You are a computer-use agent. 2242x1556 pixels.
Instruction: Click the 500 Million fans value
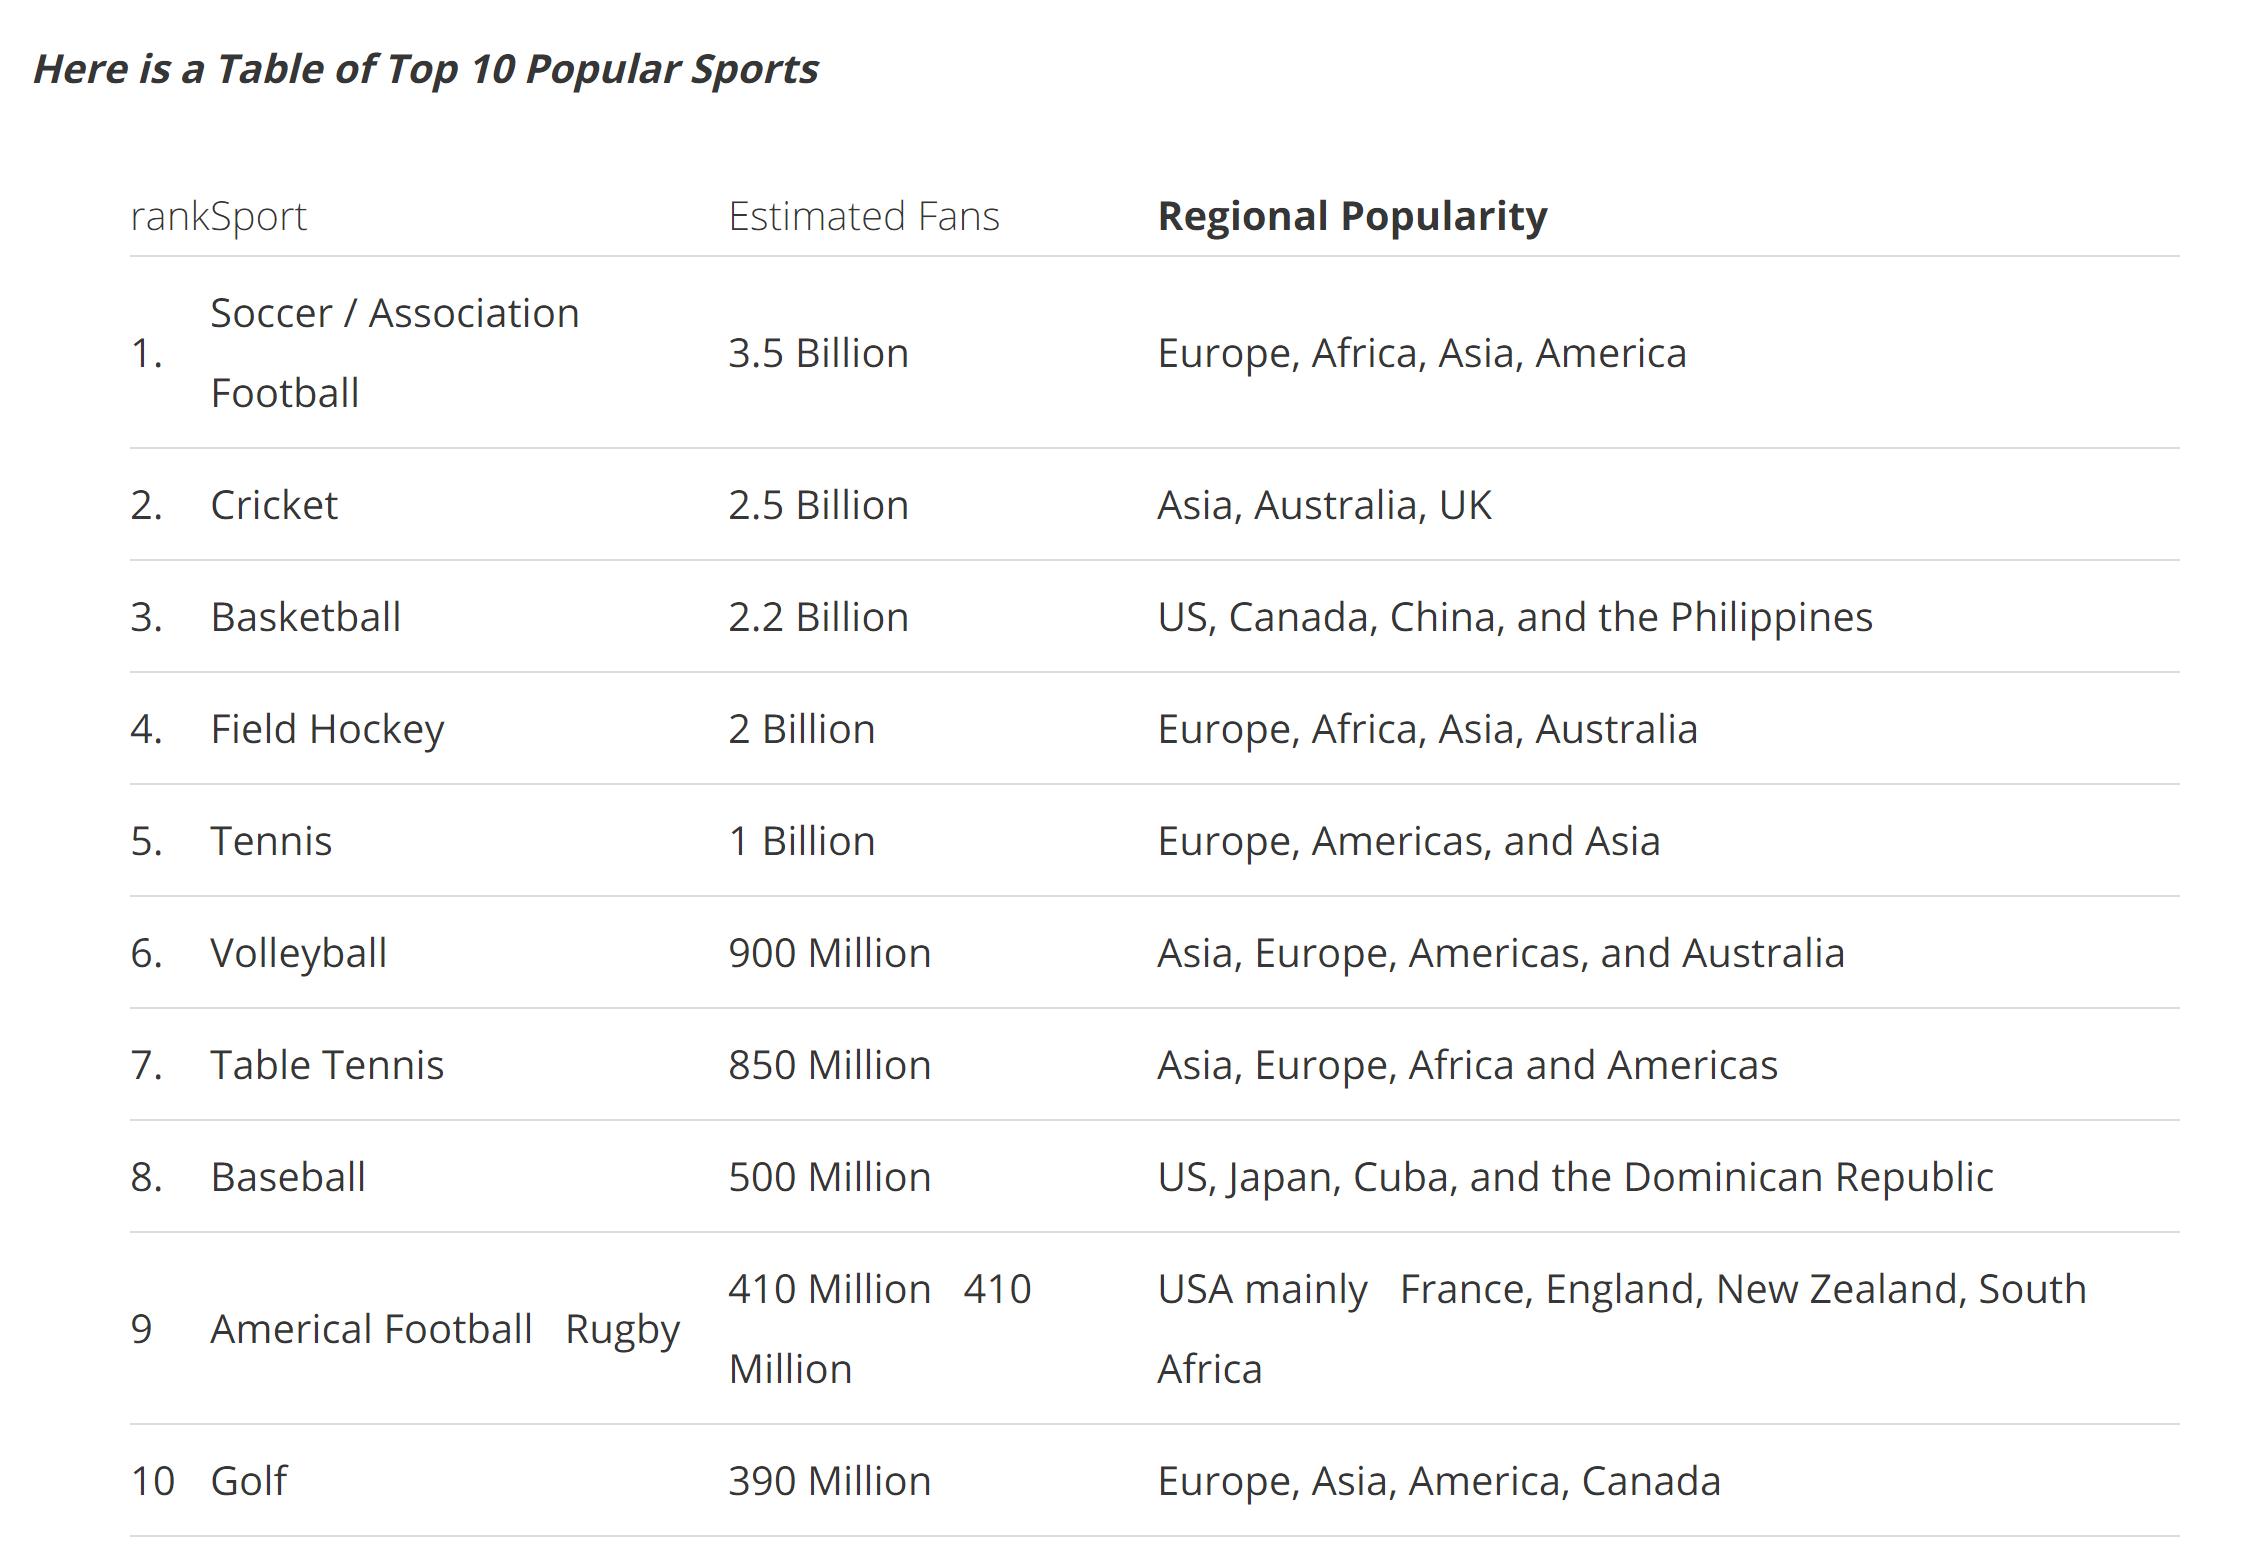829,1177
